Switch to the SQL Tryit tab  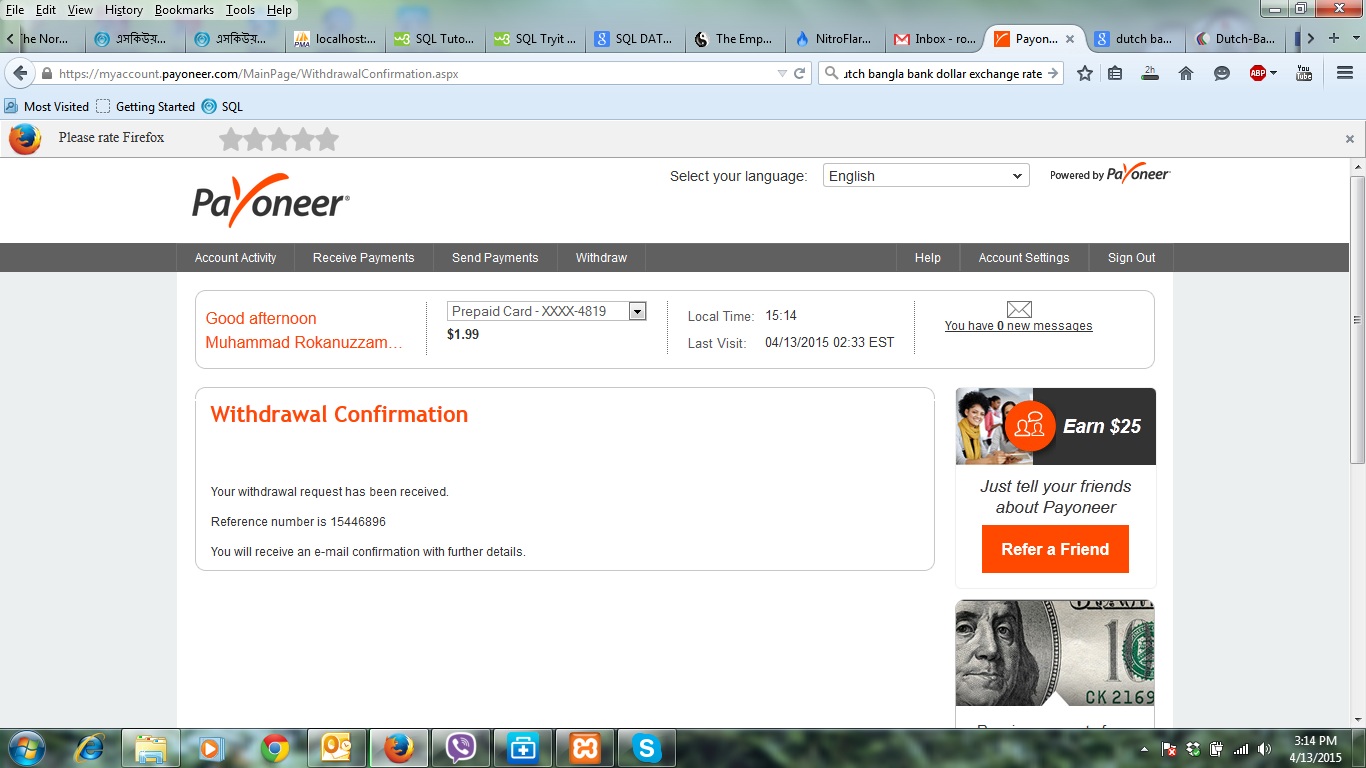536,39
